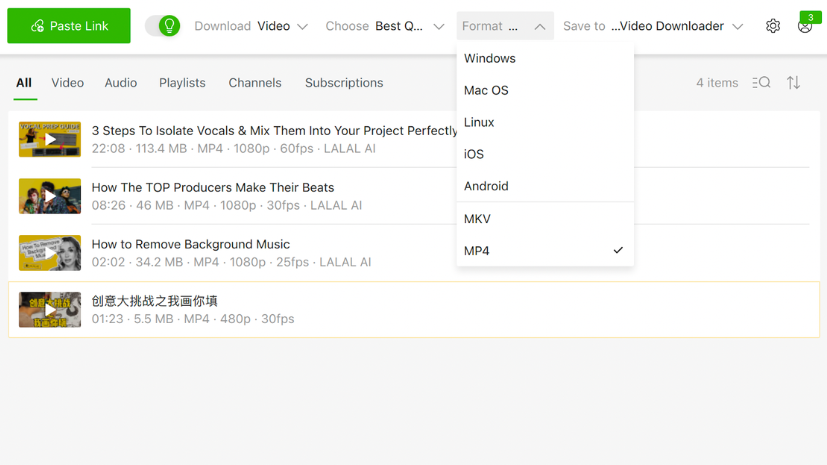This screenshot has height=465, width=827.
Task: Go to the Subscriptions tab
Action: tap(344, 83)
